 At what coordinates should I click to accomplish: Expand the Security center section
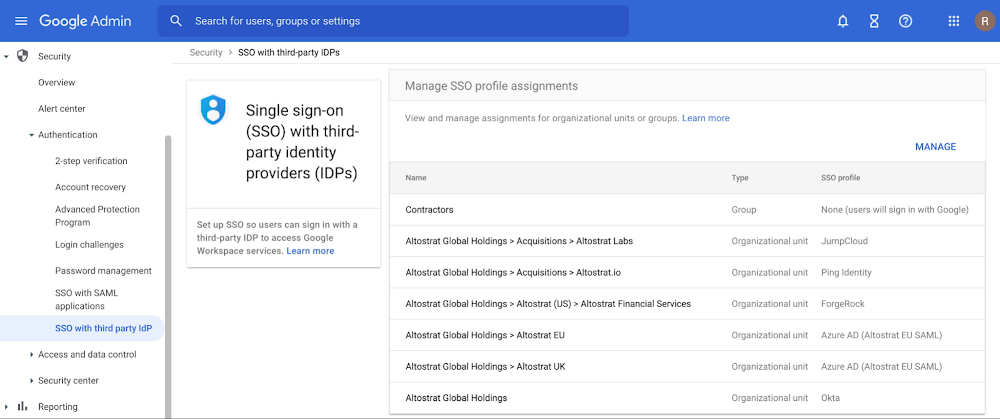pos(31,381)
